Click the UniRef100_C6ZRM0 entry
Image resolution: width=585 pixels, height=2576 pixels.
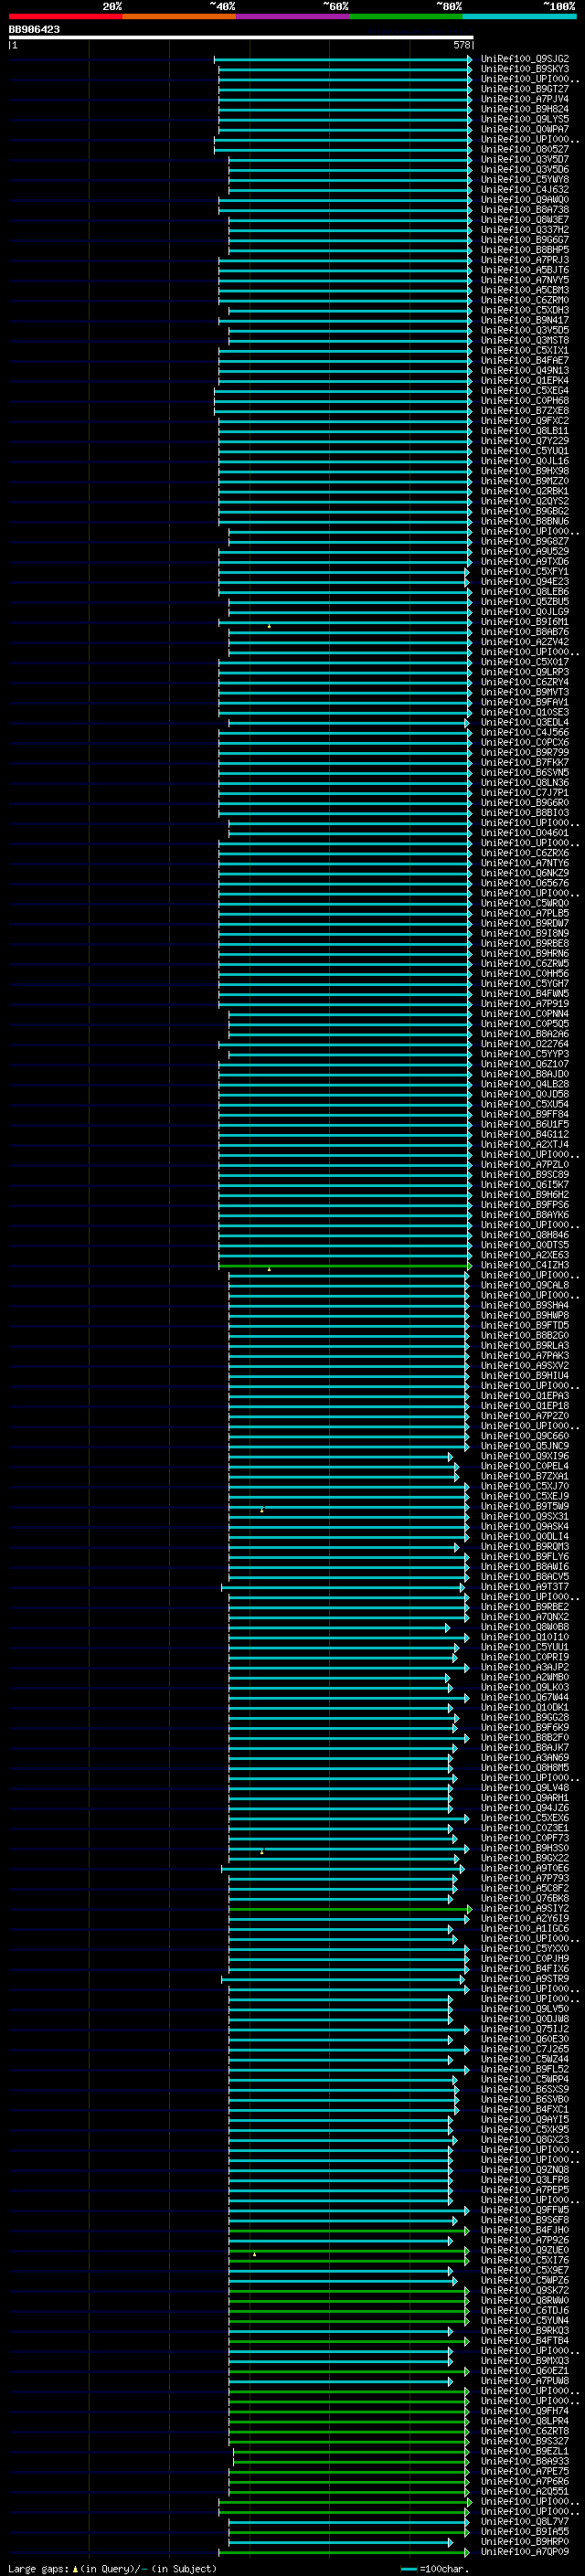525,300
